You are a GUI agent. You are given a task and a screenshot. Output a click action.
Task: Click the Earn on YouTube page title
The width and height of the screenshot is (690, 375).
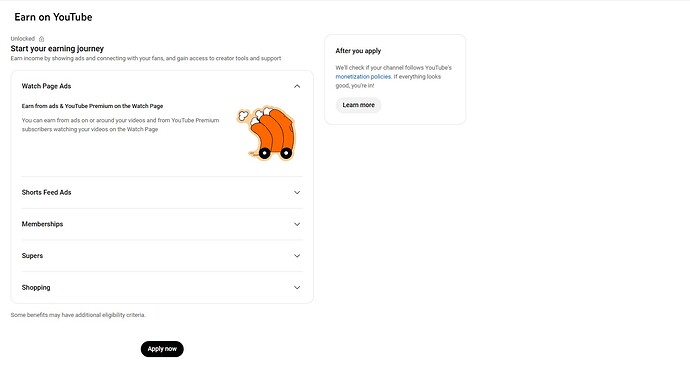pyautogui.click(x=53, y=17)
